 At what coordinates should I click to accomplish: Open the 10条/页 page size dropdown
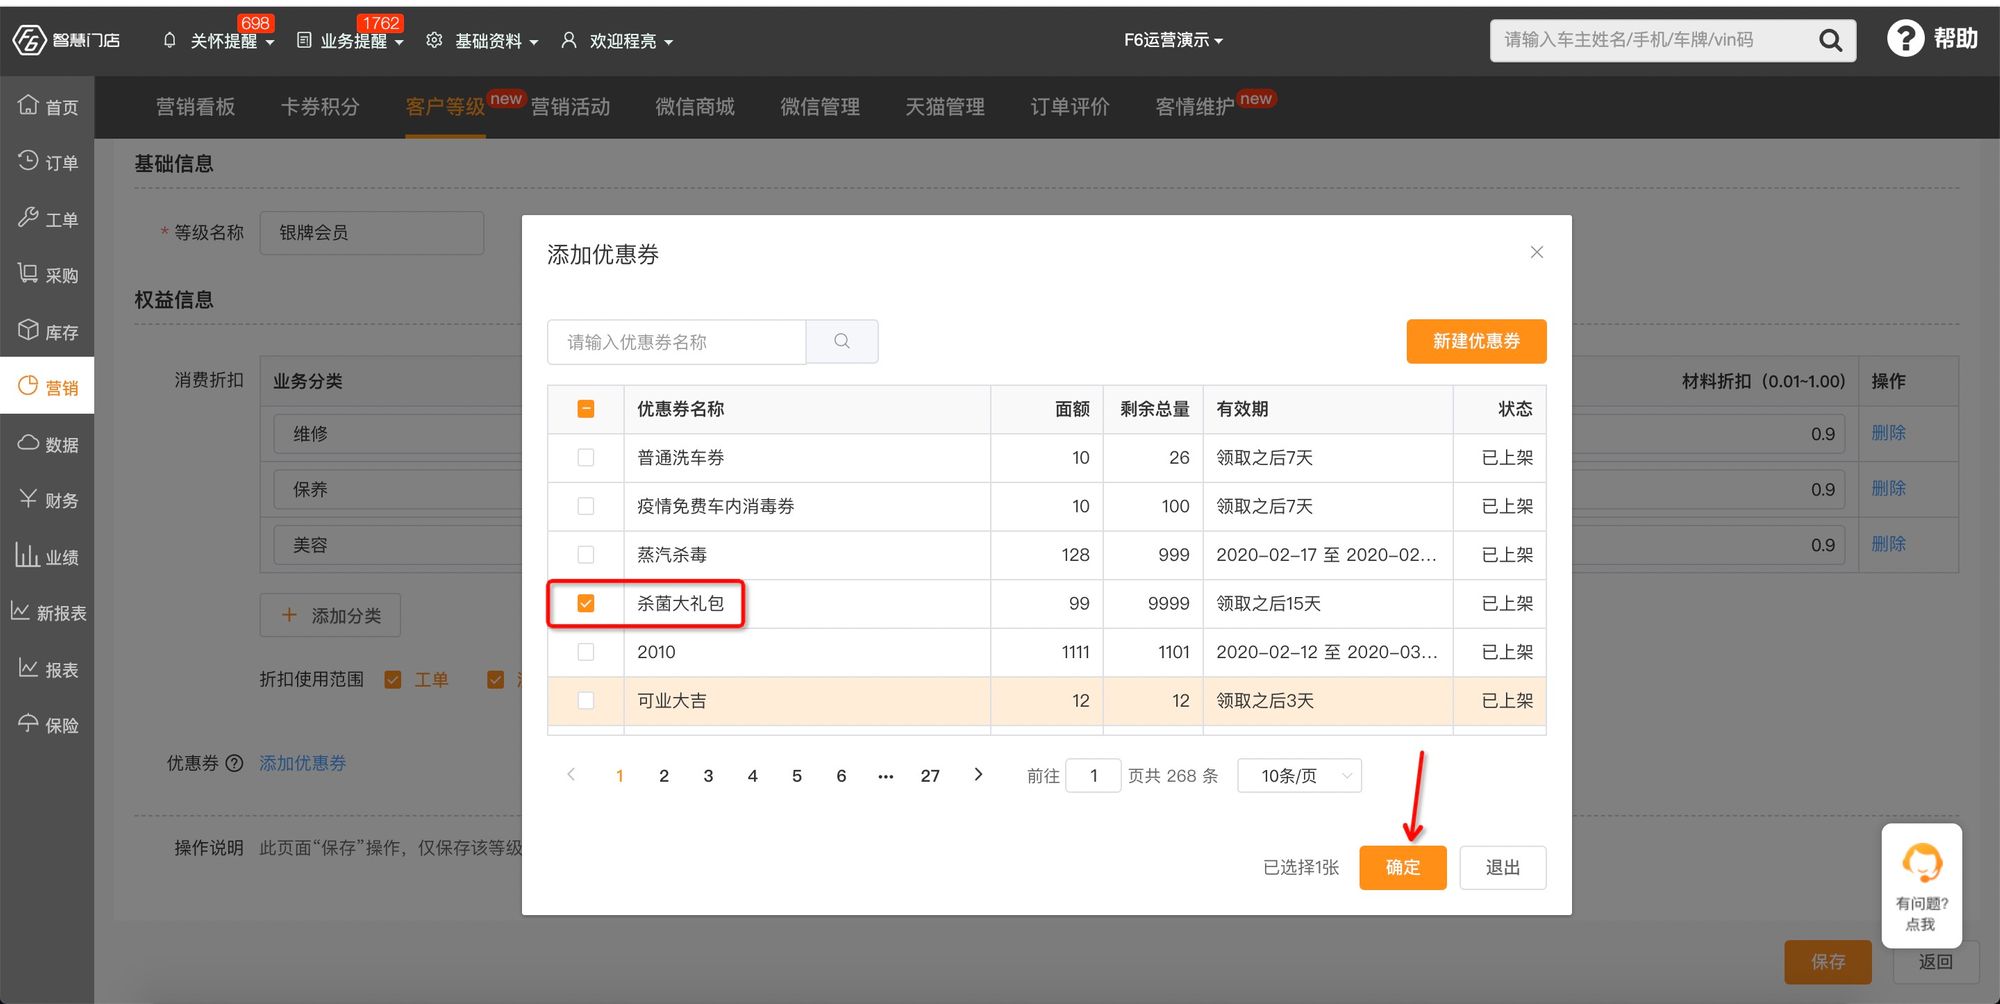click(1299, 776)
